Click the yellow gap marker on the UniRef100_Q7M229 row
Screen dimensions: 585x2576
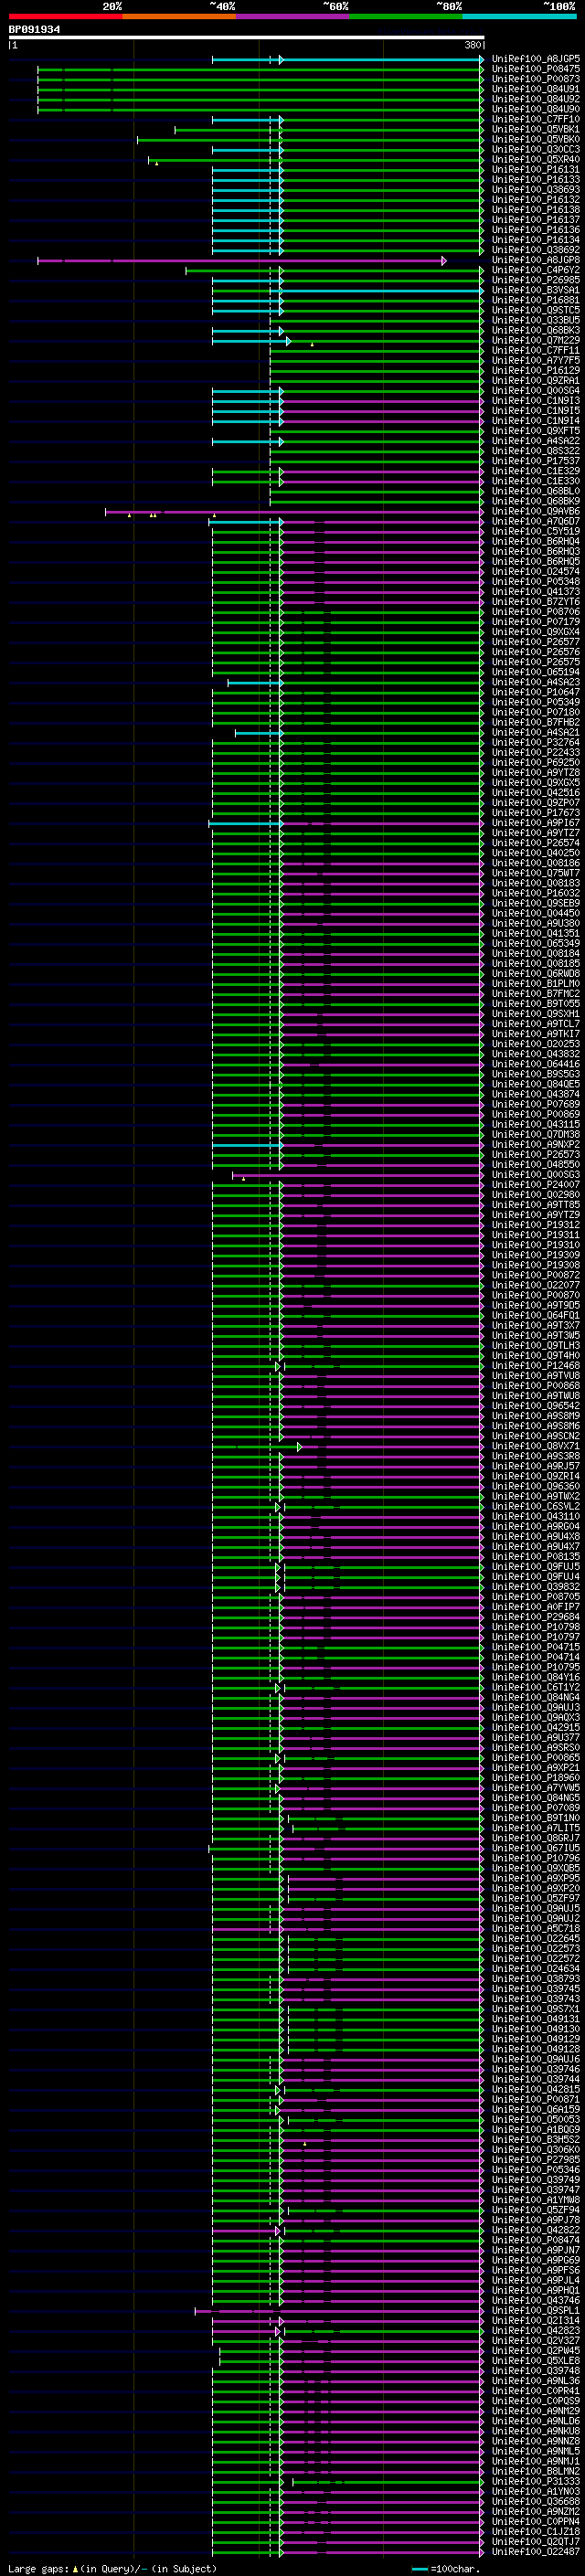[312, 345]
